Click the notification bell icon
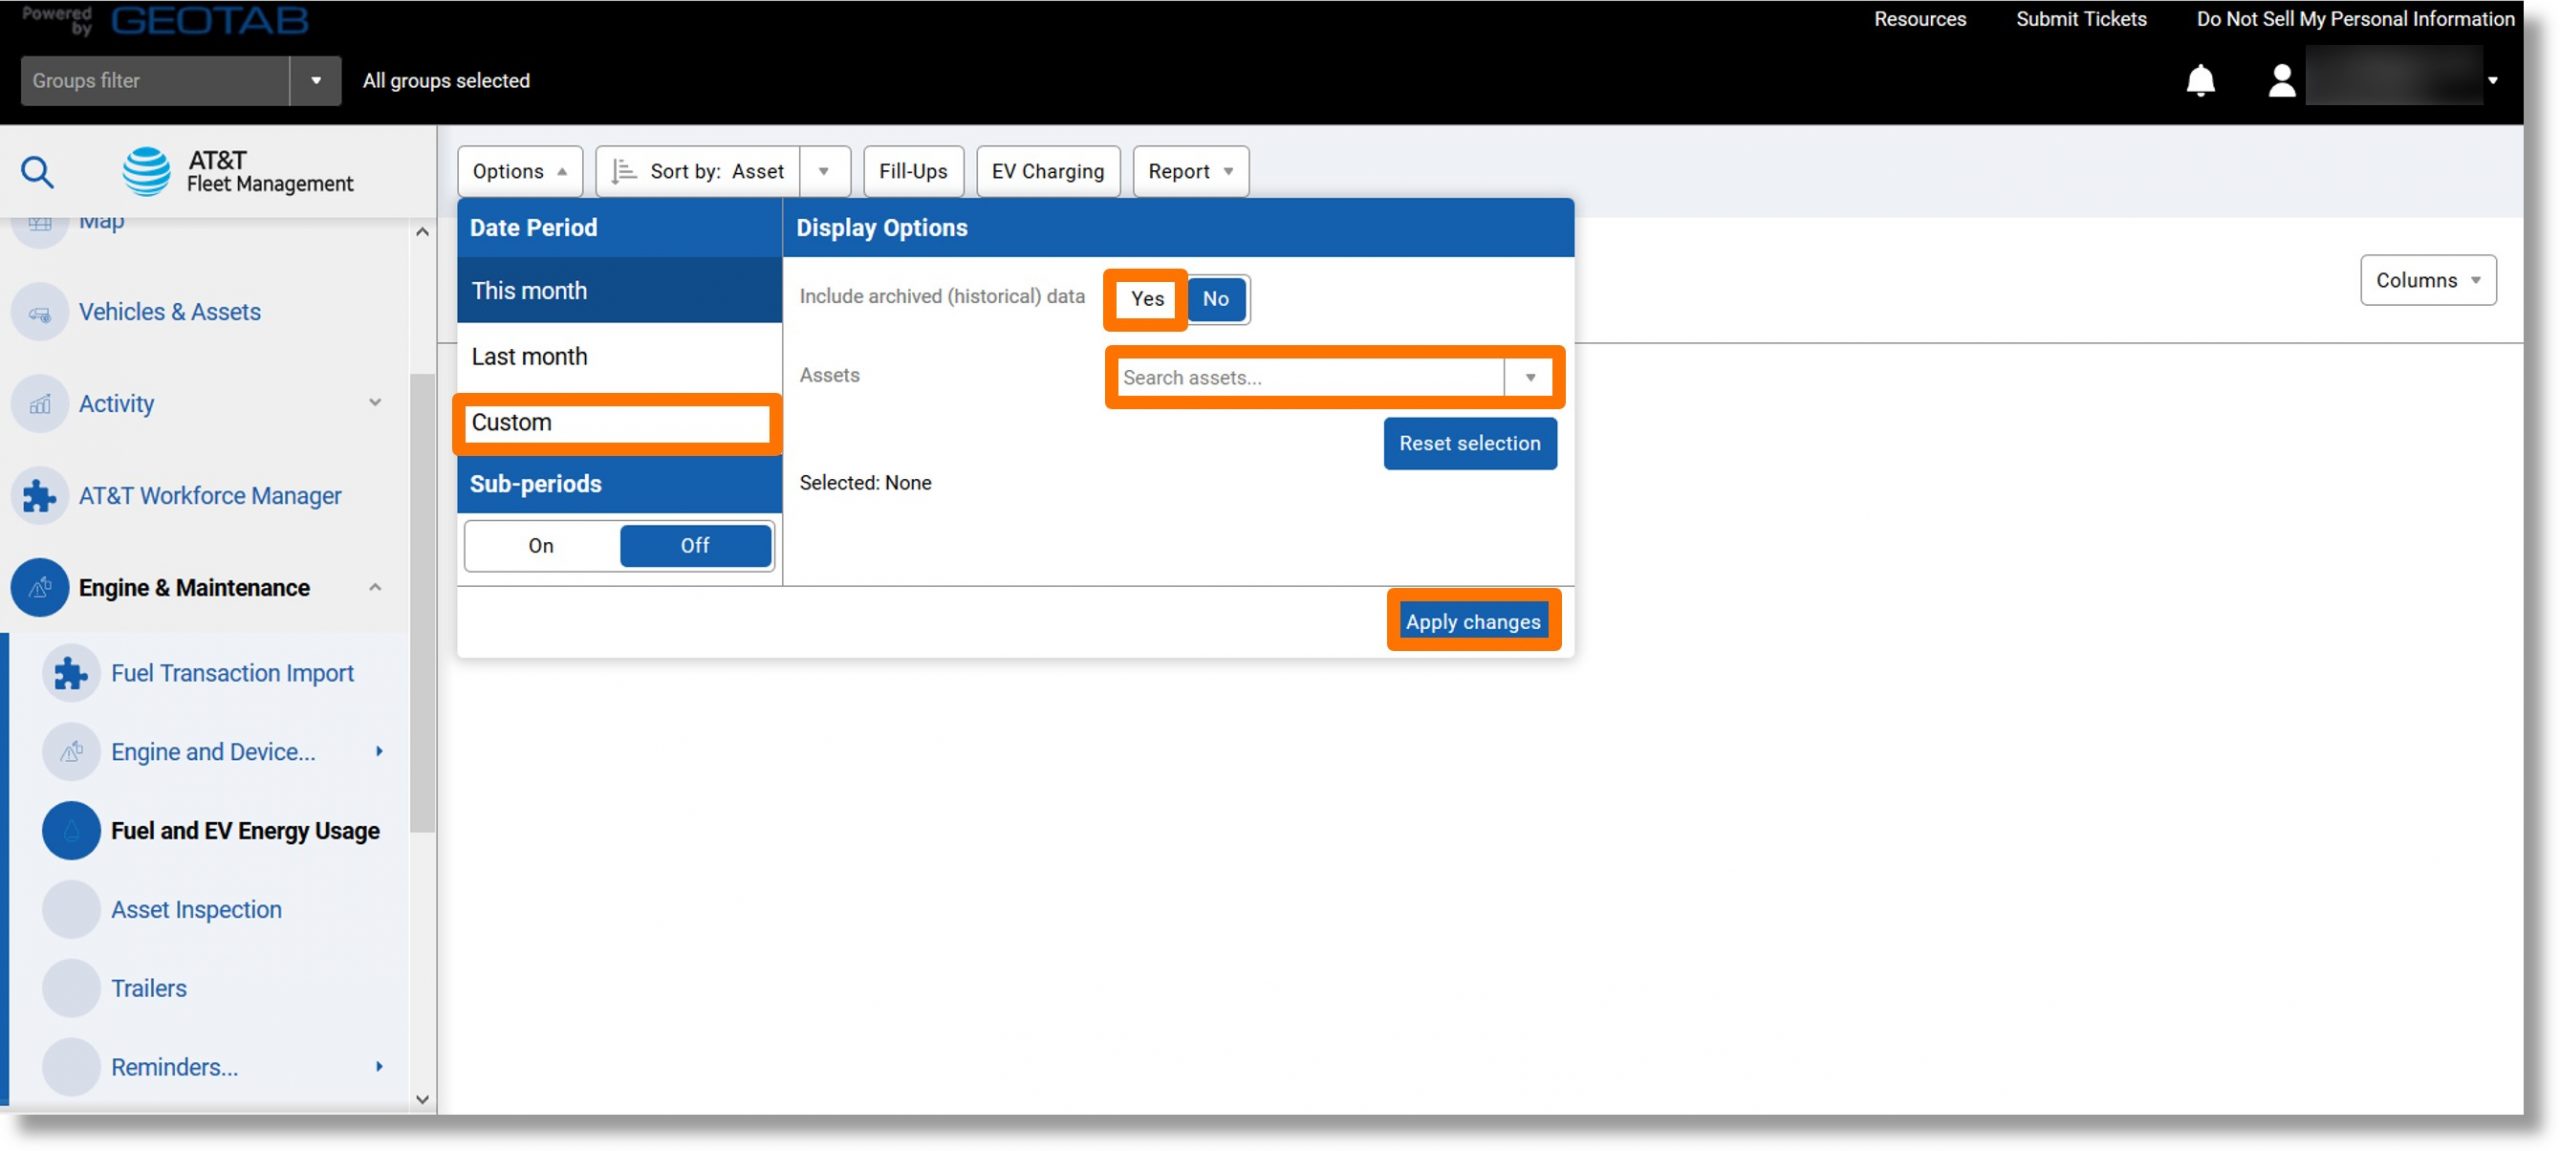This screenshot has width=2560, height=1151. (x=2201, y=78)
